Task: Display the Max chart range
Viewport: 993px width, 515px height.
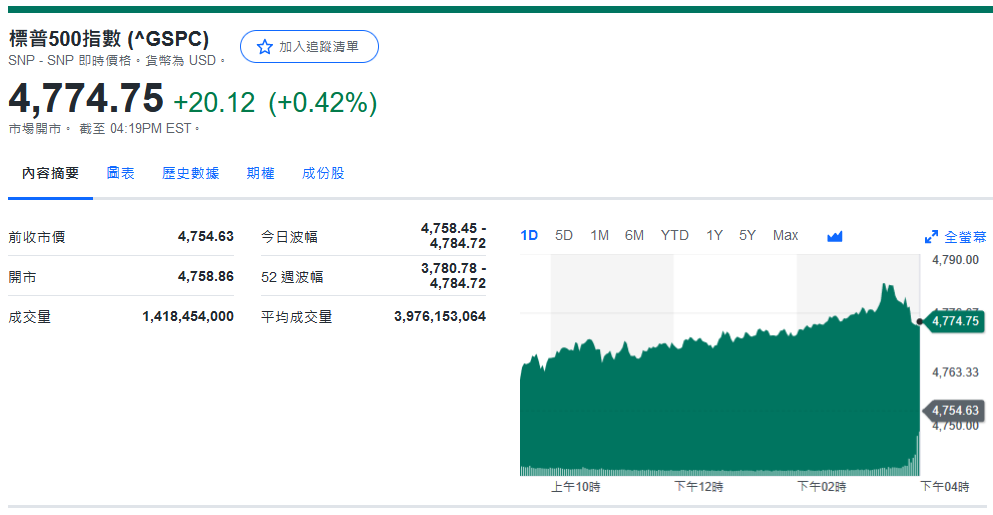Action: point(785,235)
